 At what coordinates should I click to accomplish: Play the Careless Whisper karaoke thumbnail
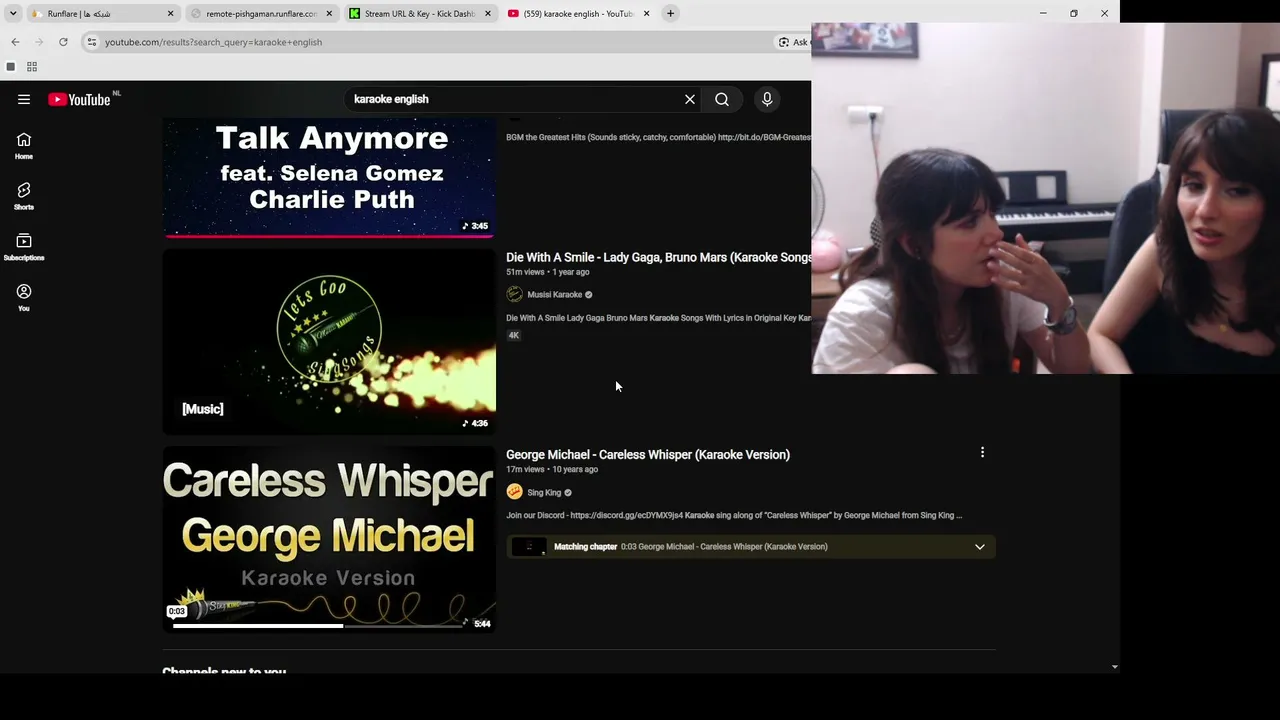(x=329, y=540)
